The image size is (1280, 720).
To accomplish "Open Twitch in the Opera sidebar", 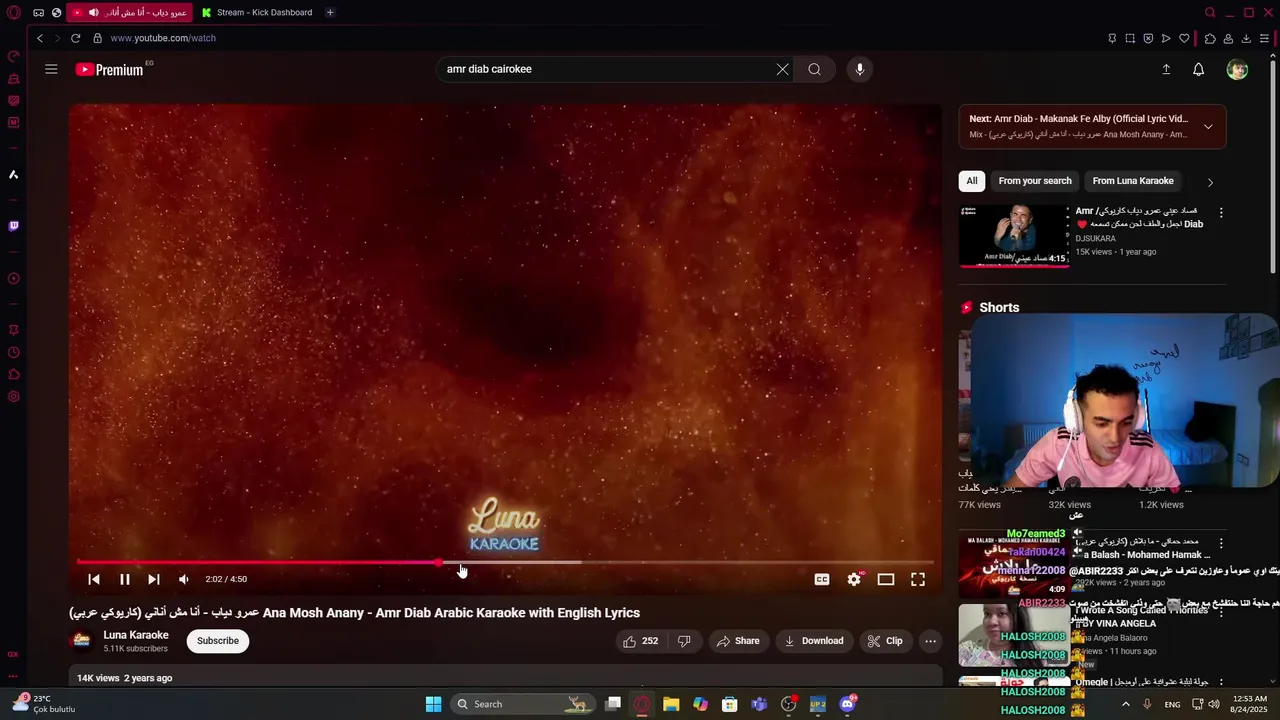I will (x=14, y=226).
